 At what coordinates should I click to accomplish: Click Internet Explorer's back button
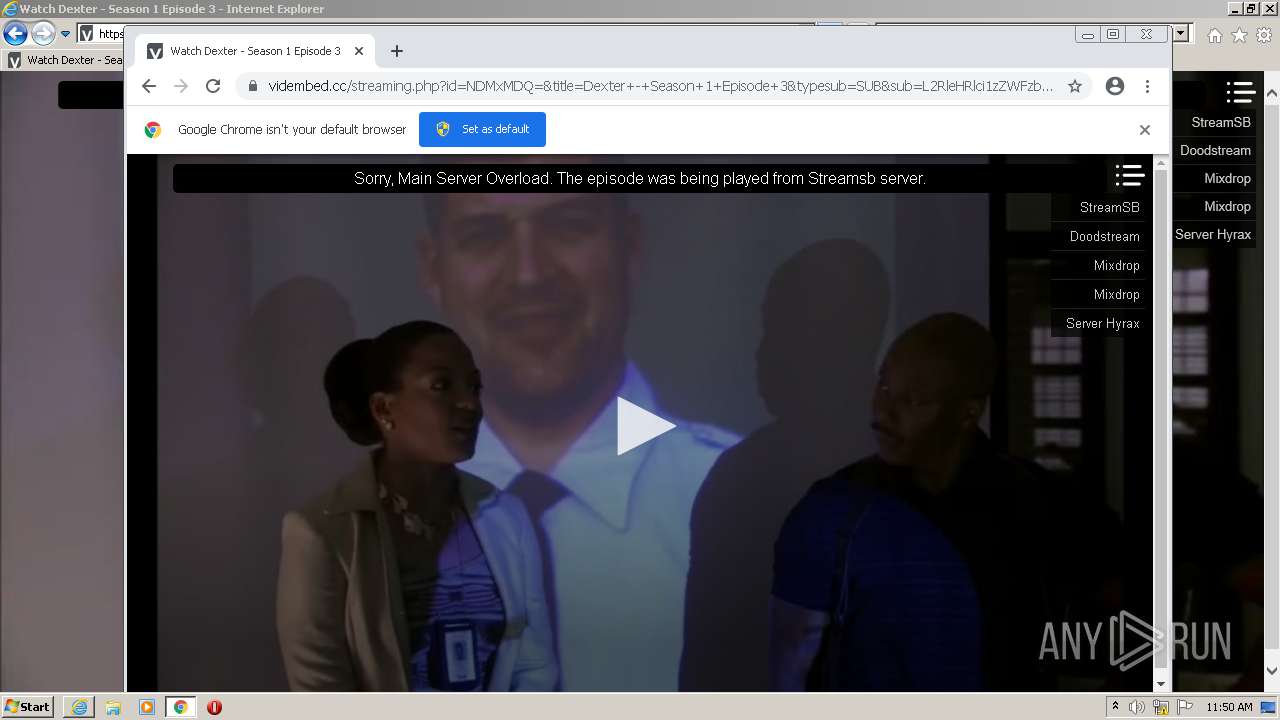pyautogui.click(x=15, y=33)
